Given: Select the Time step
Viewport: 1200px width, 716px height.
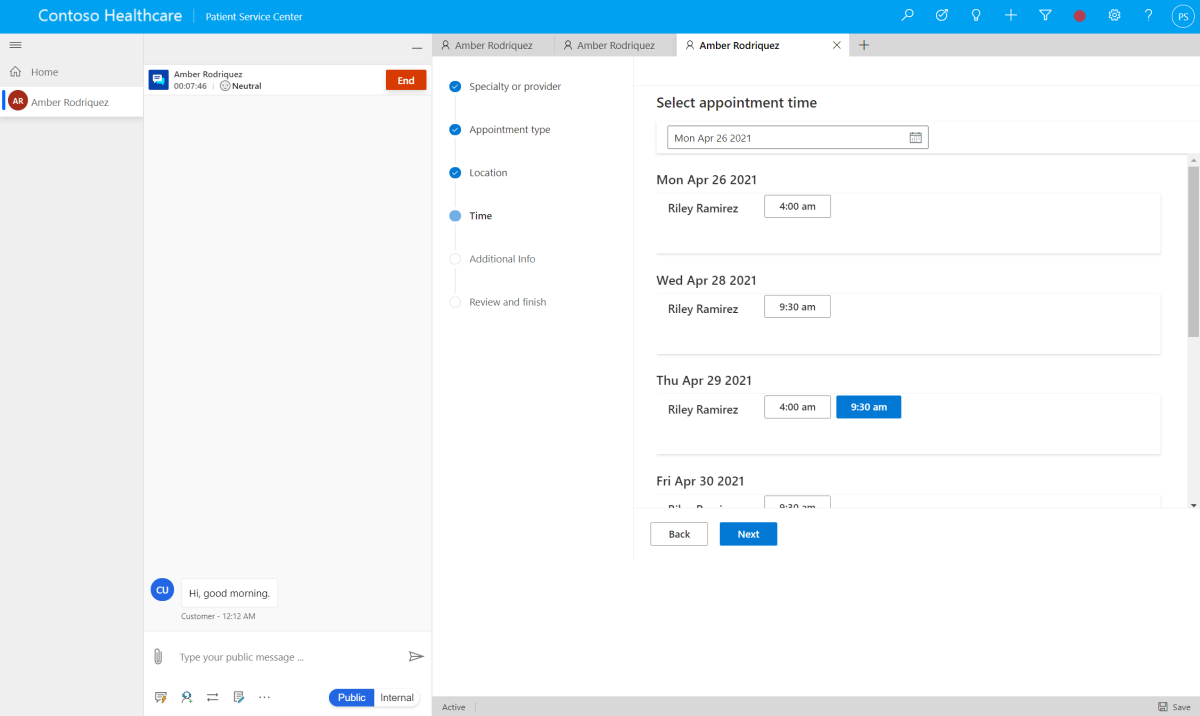Looking at the screenshot, I should 480,216.
